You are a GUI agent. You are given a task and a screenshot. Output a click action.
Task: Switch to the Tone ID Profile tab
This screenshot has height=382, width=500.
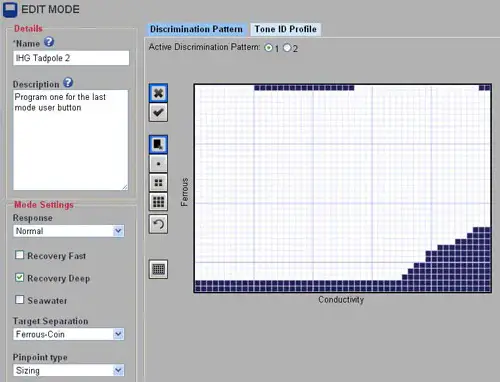[x=286, y=29]
